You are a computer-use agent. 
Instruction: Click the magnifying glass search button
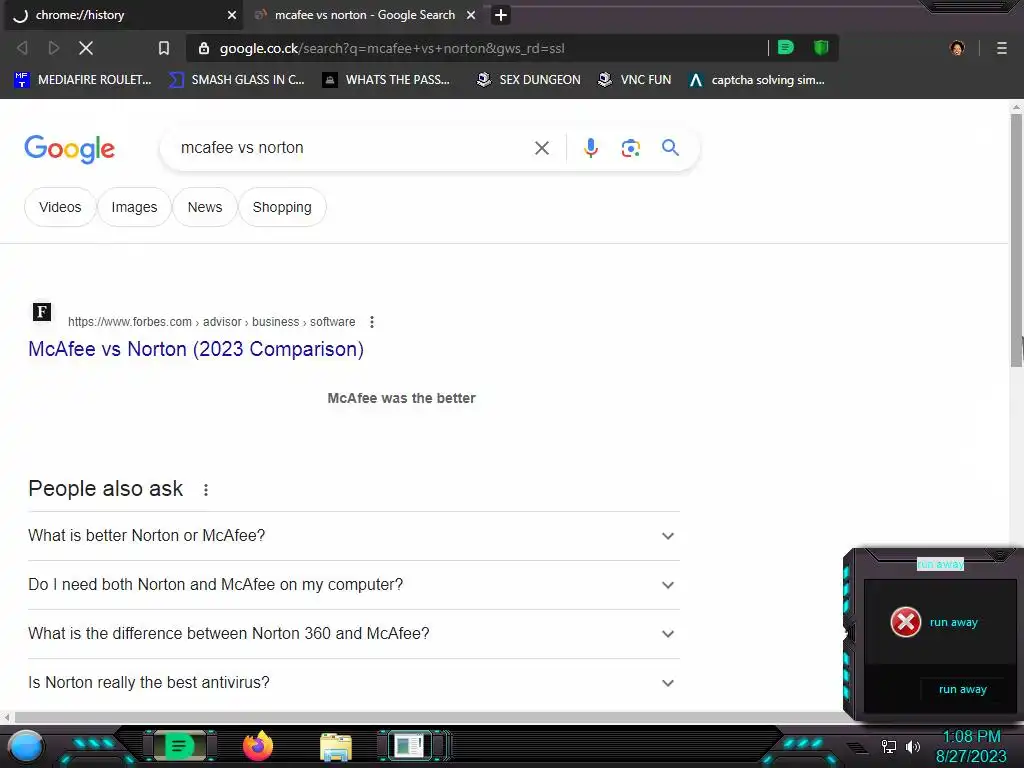pyautogui.click(x=671, y=148)
